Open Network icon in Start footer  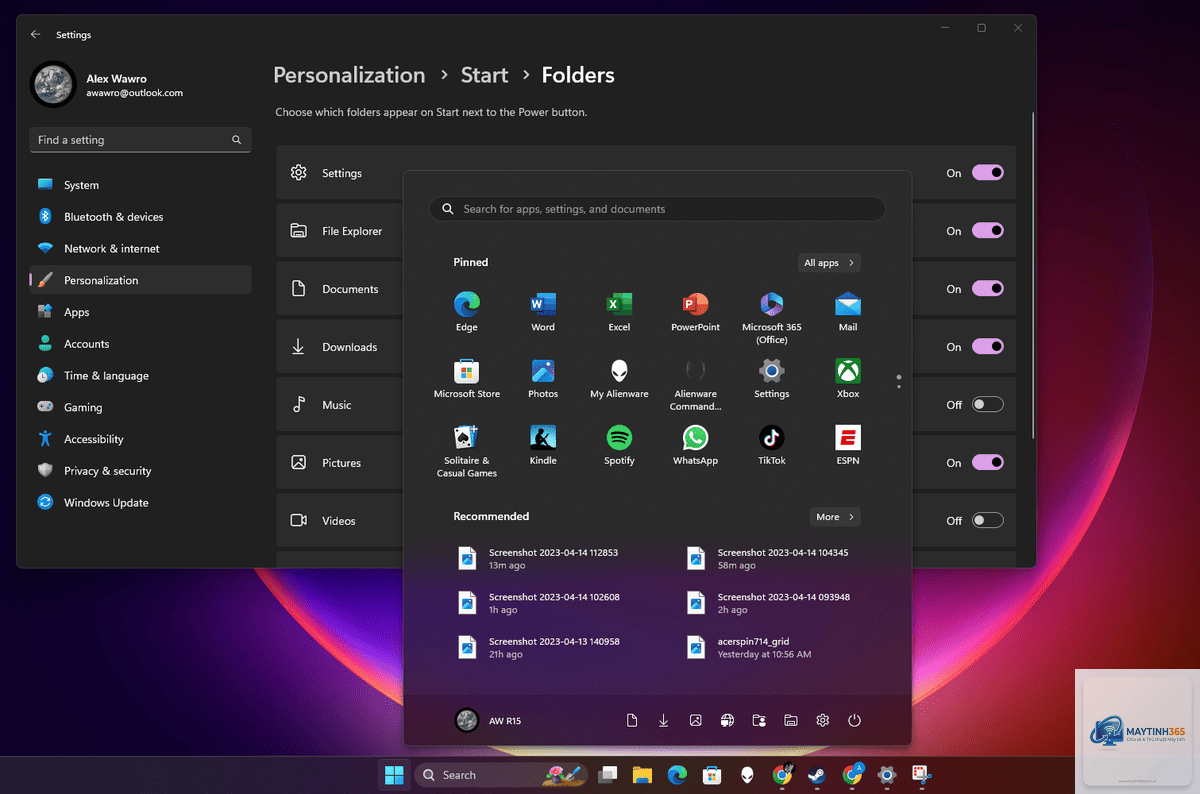point(728,720)
